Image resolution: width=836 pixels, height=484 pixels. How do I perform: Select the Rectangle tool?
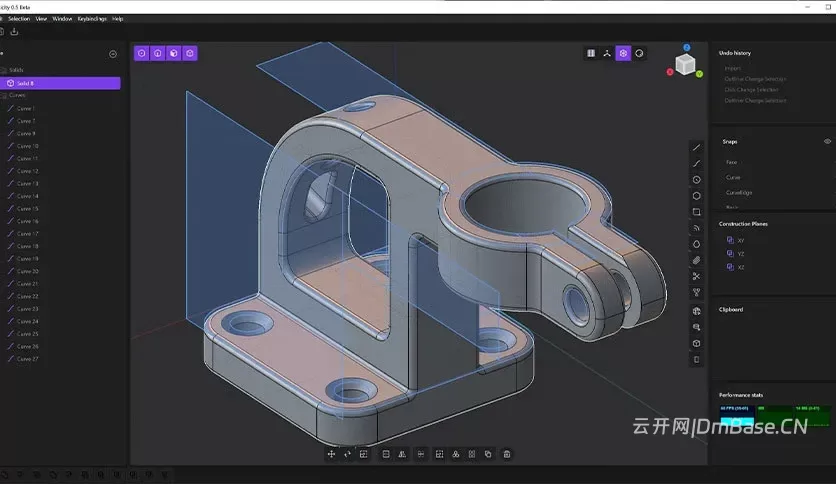pyautogui.click(x=696, y=212)
